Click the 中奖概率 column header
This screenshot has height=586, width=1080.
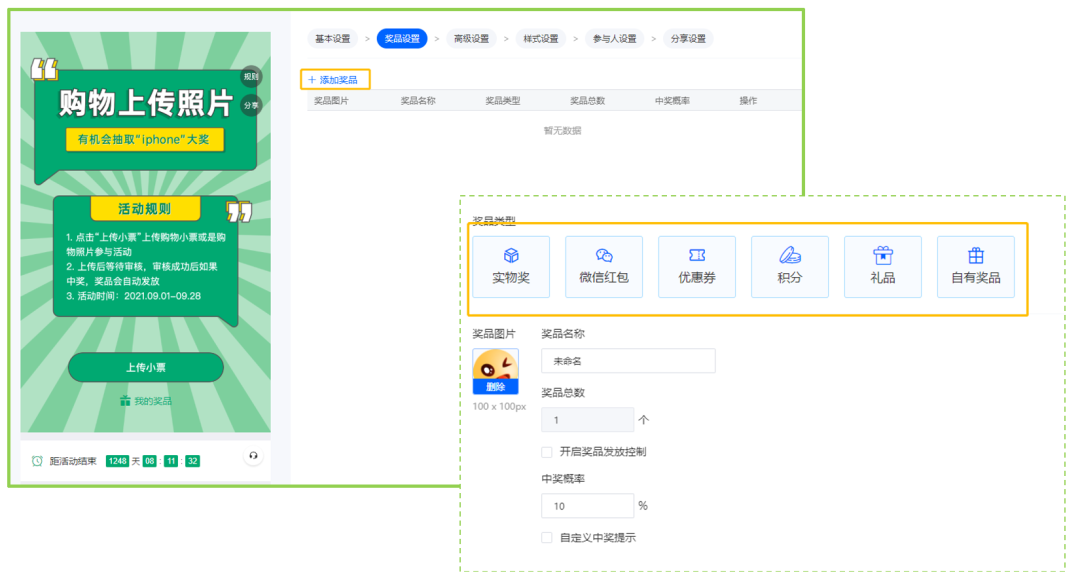pyautogui.click(x=672, y=101)
